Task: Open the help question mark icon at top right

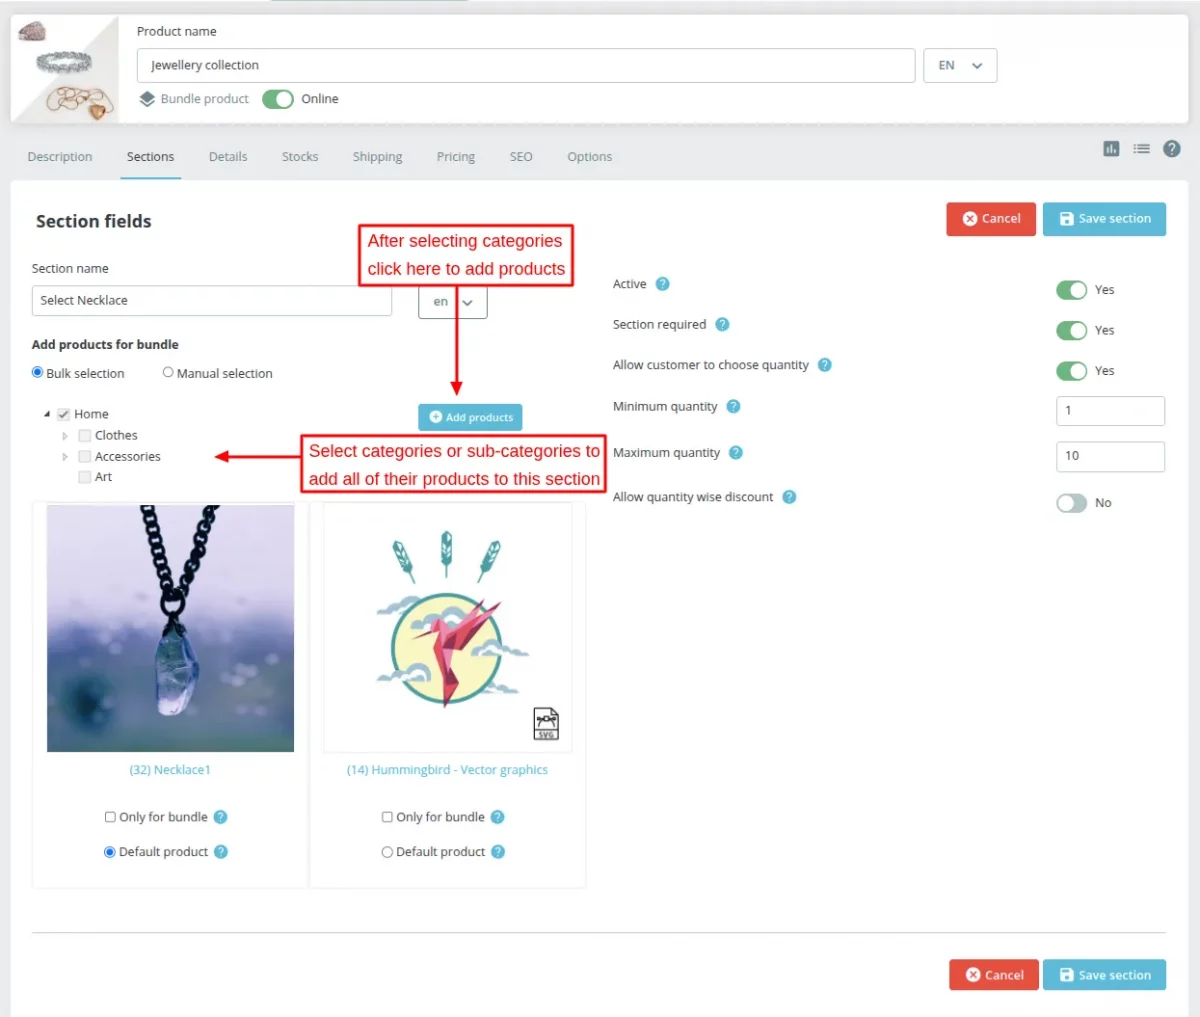Action: coord(1172,148)
